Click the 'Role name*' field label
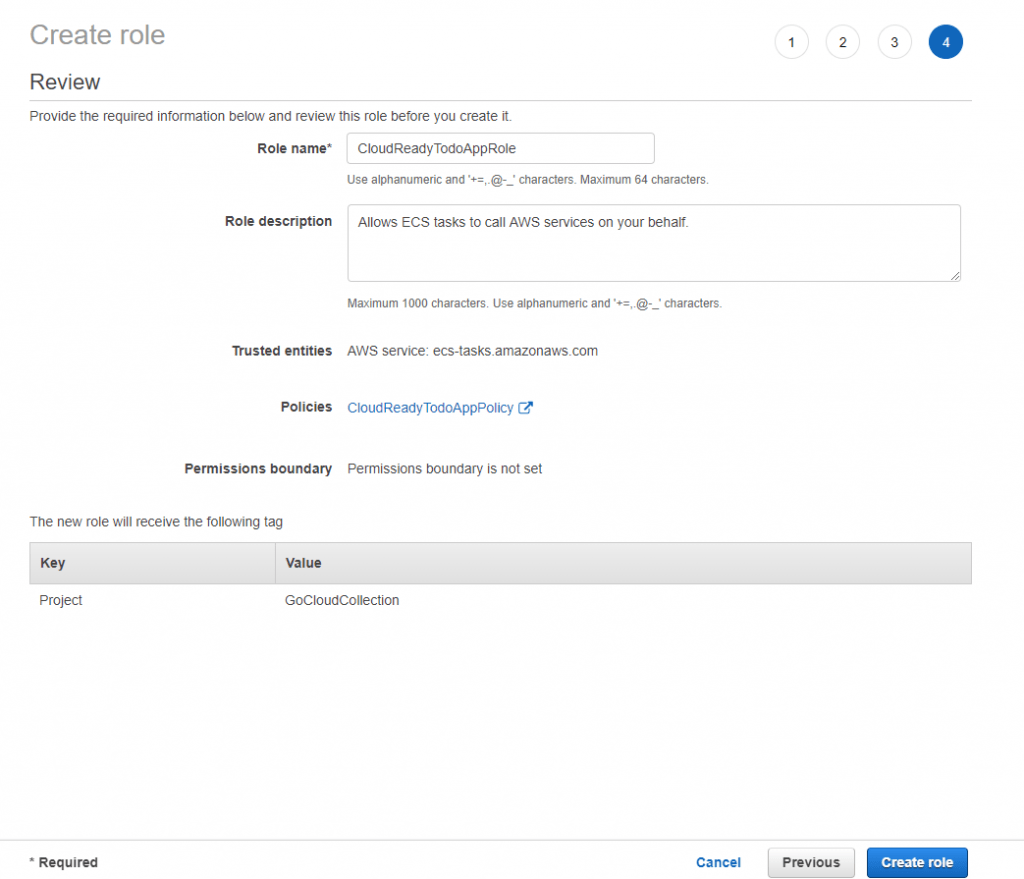 (294, 148)
